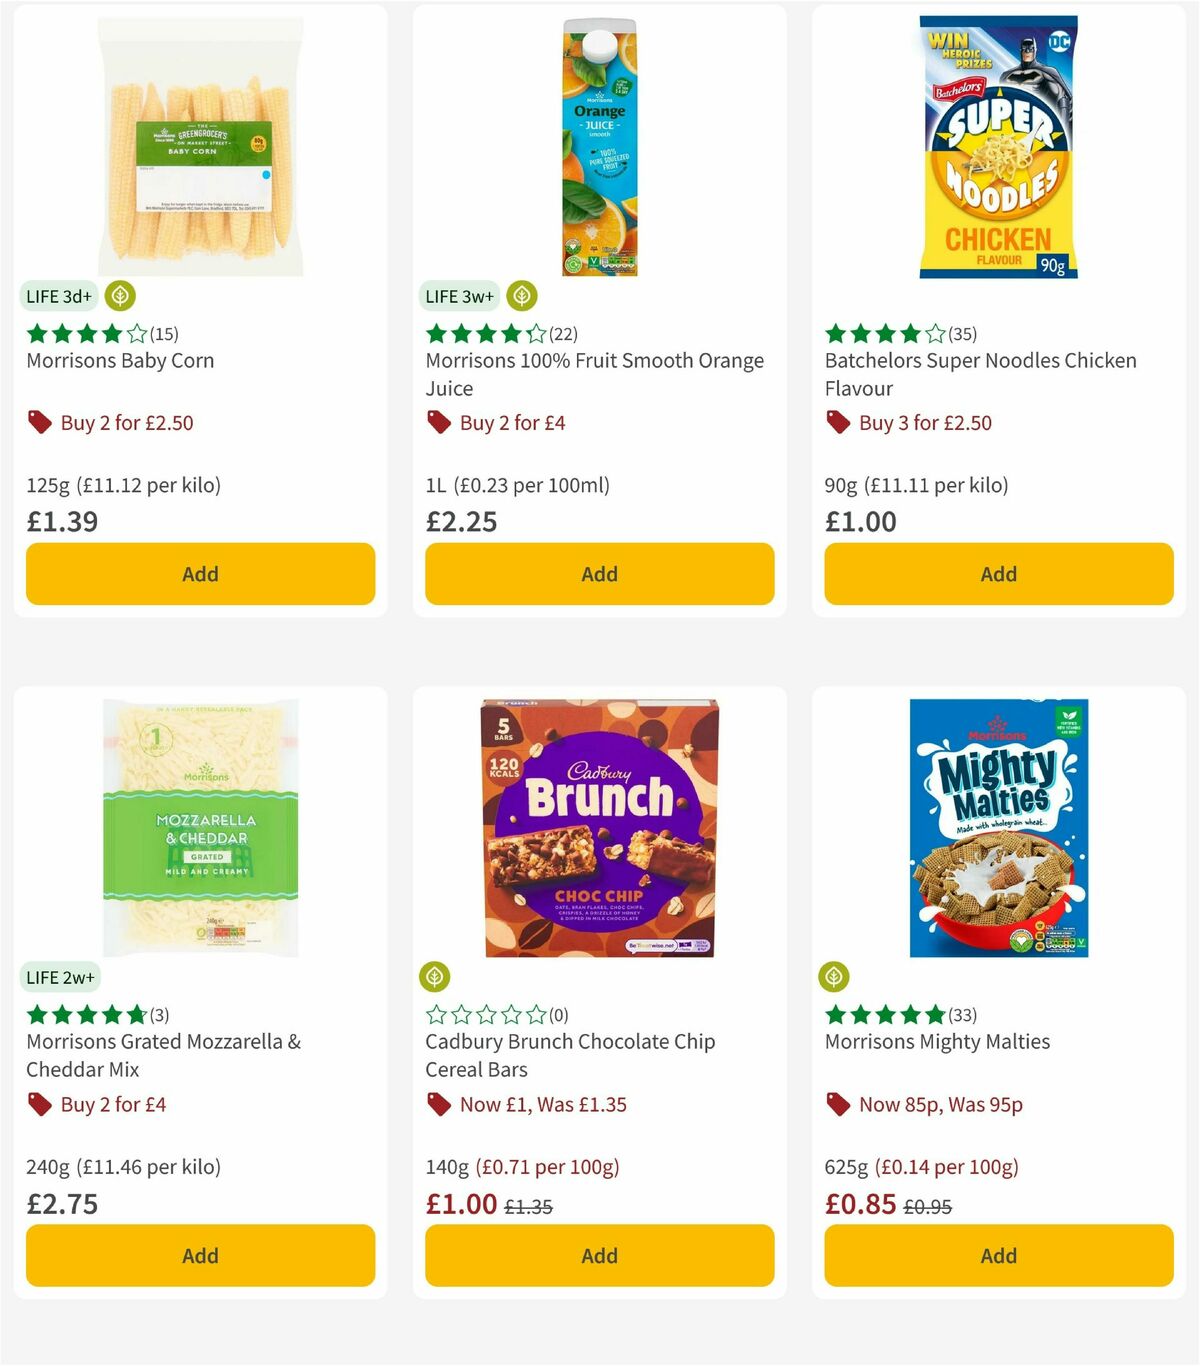Click the red offer tag icon on Super Noodles
This screenshot has width=1200, height=1366.
pos(838,422)
